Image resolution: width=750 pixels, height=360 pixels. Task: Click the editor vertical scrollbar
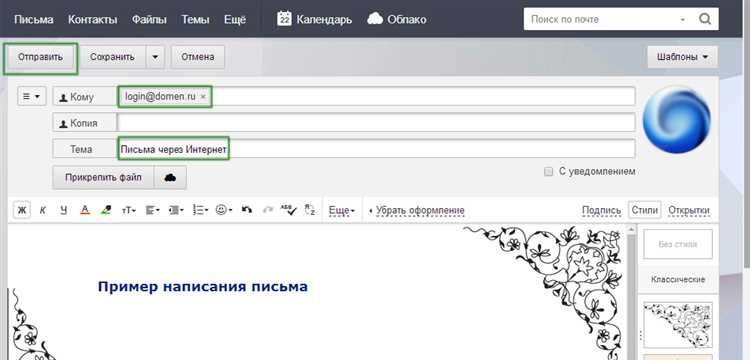click(631, 292)
